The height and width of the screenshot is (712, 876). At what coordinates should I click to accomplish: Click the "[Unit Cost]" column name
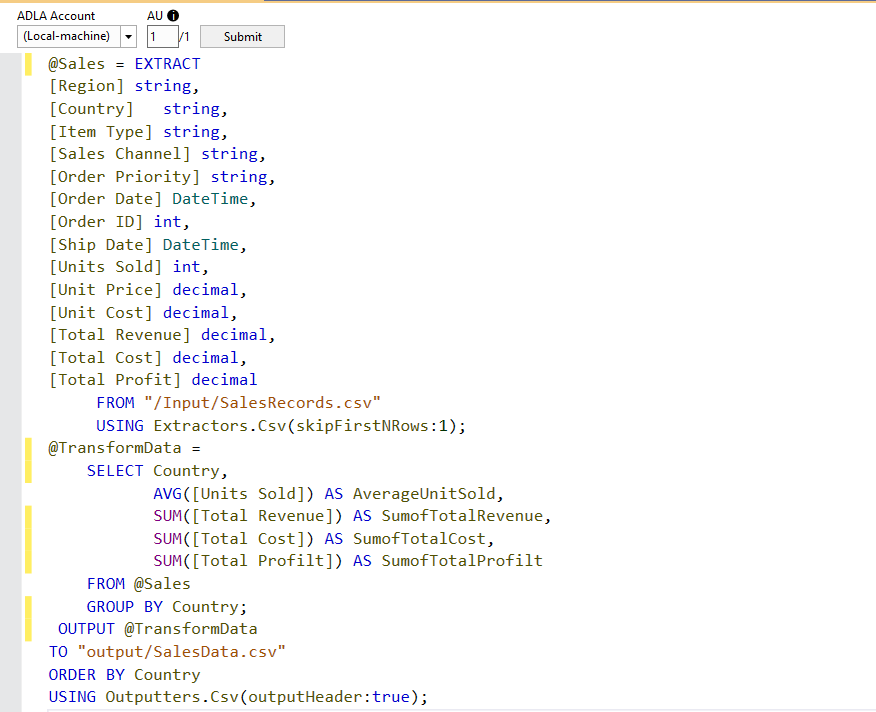tap(101, 313)
